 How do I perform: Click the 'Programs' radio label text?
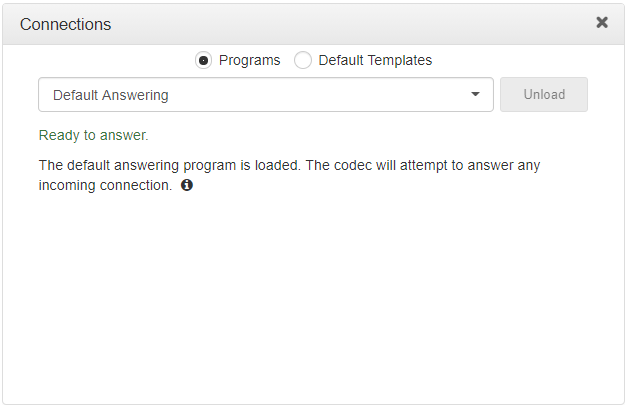pos(249,60)
